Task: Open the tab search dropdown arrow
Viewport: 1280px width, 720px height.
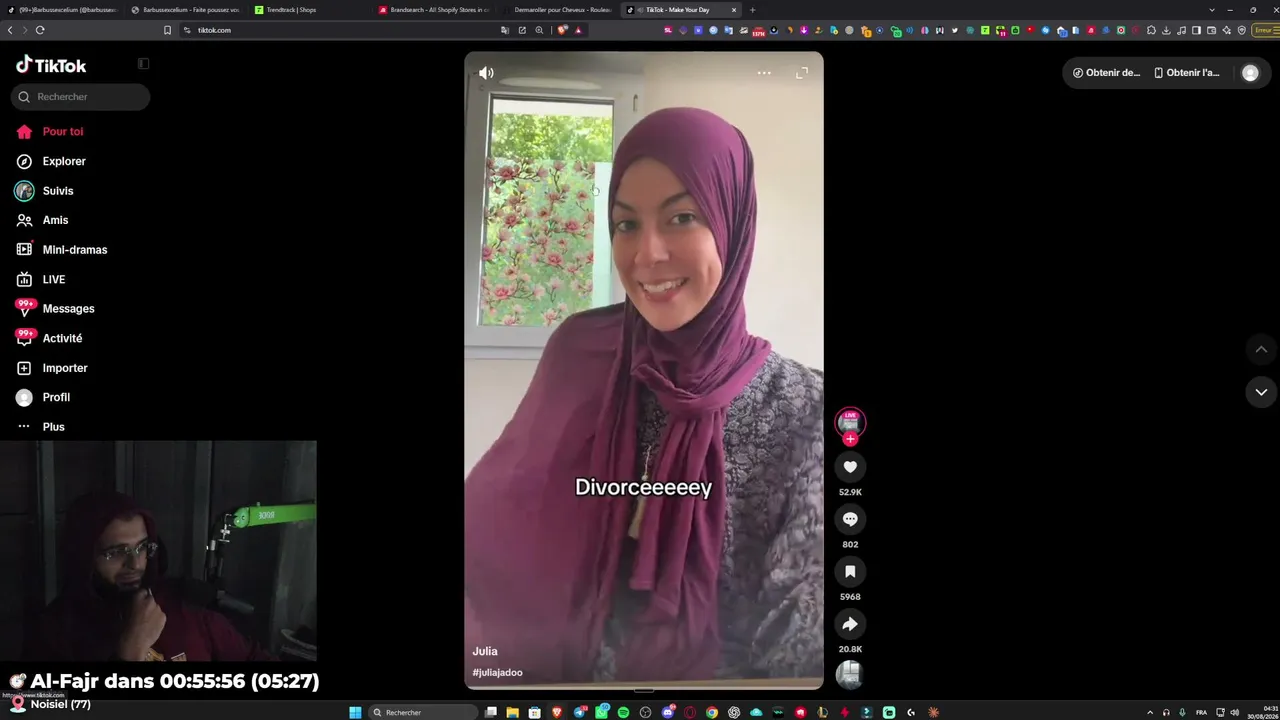Action: [x=1212, y=10]
